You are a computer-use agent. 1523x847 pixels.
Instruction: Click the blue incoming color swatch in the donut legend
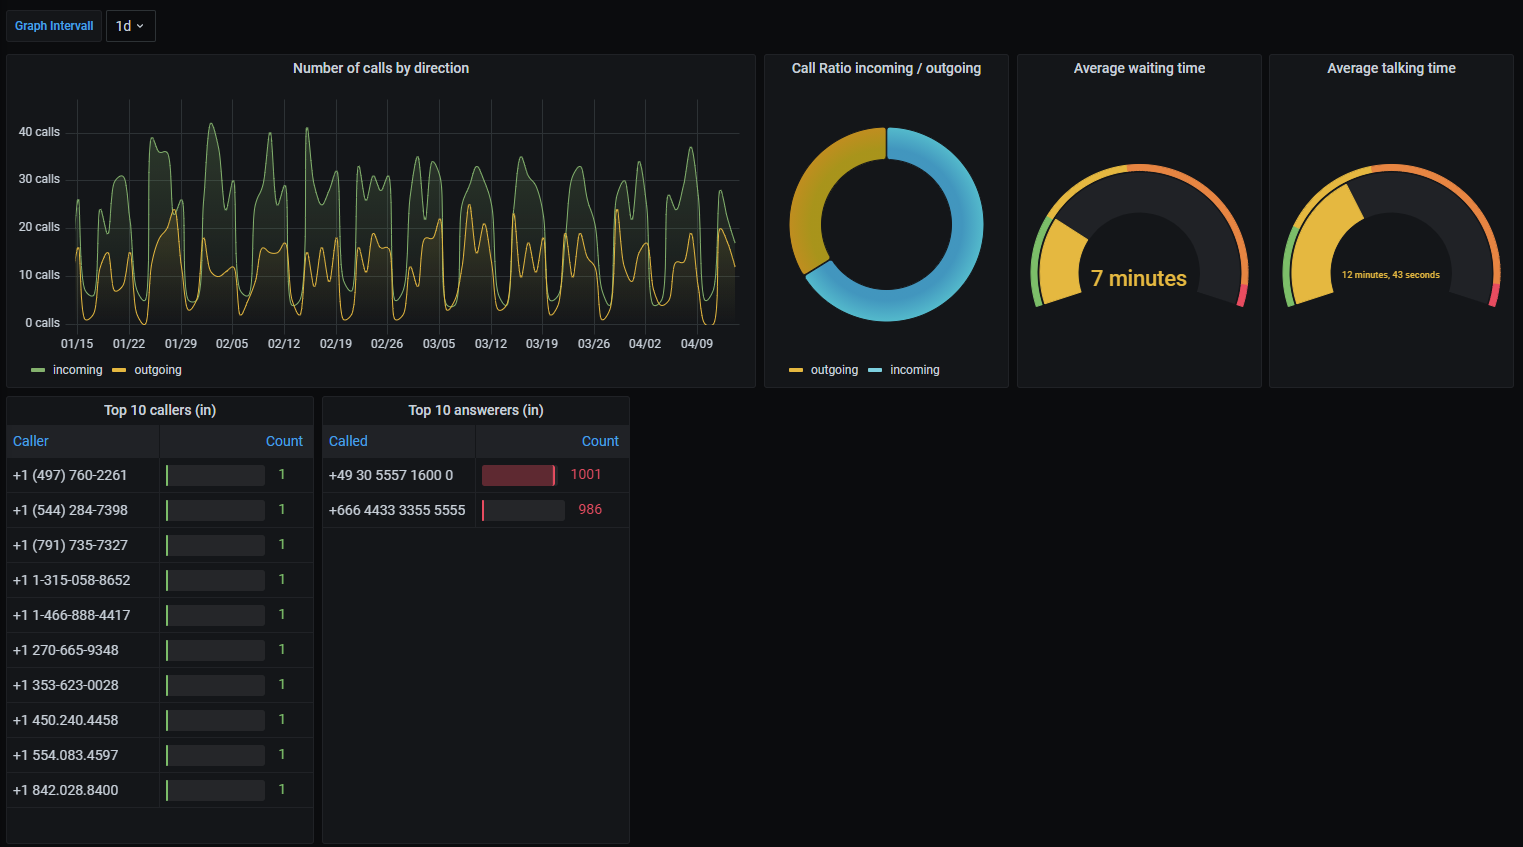pyautogui.click(x=875, y=370)
